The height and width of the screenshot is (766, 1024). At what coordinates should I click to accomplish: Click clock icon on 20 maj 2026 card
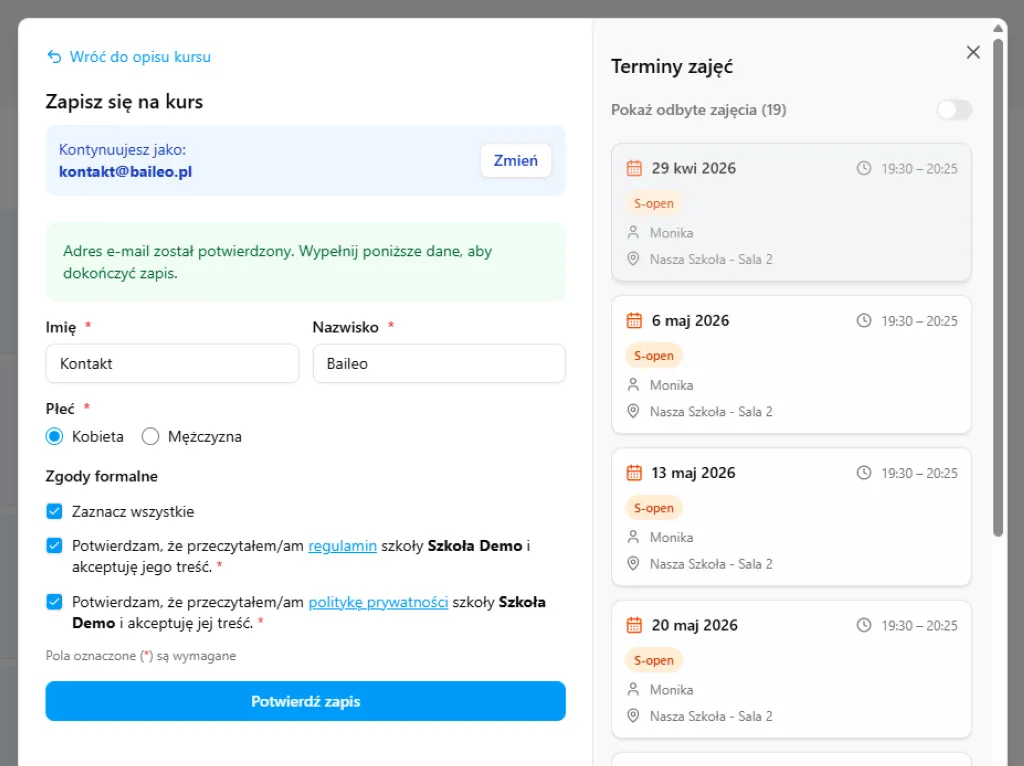864,625
